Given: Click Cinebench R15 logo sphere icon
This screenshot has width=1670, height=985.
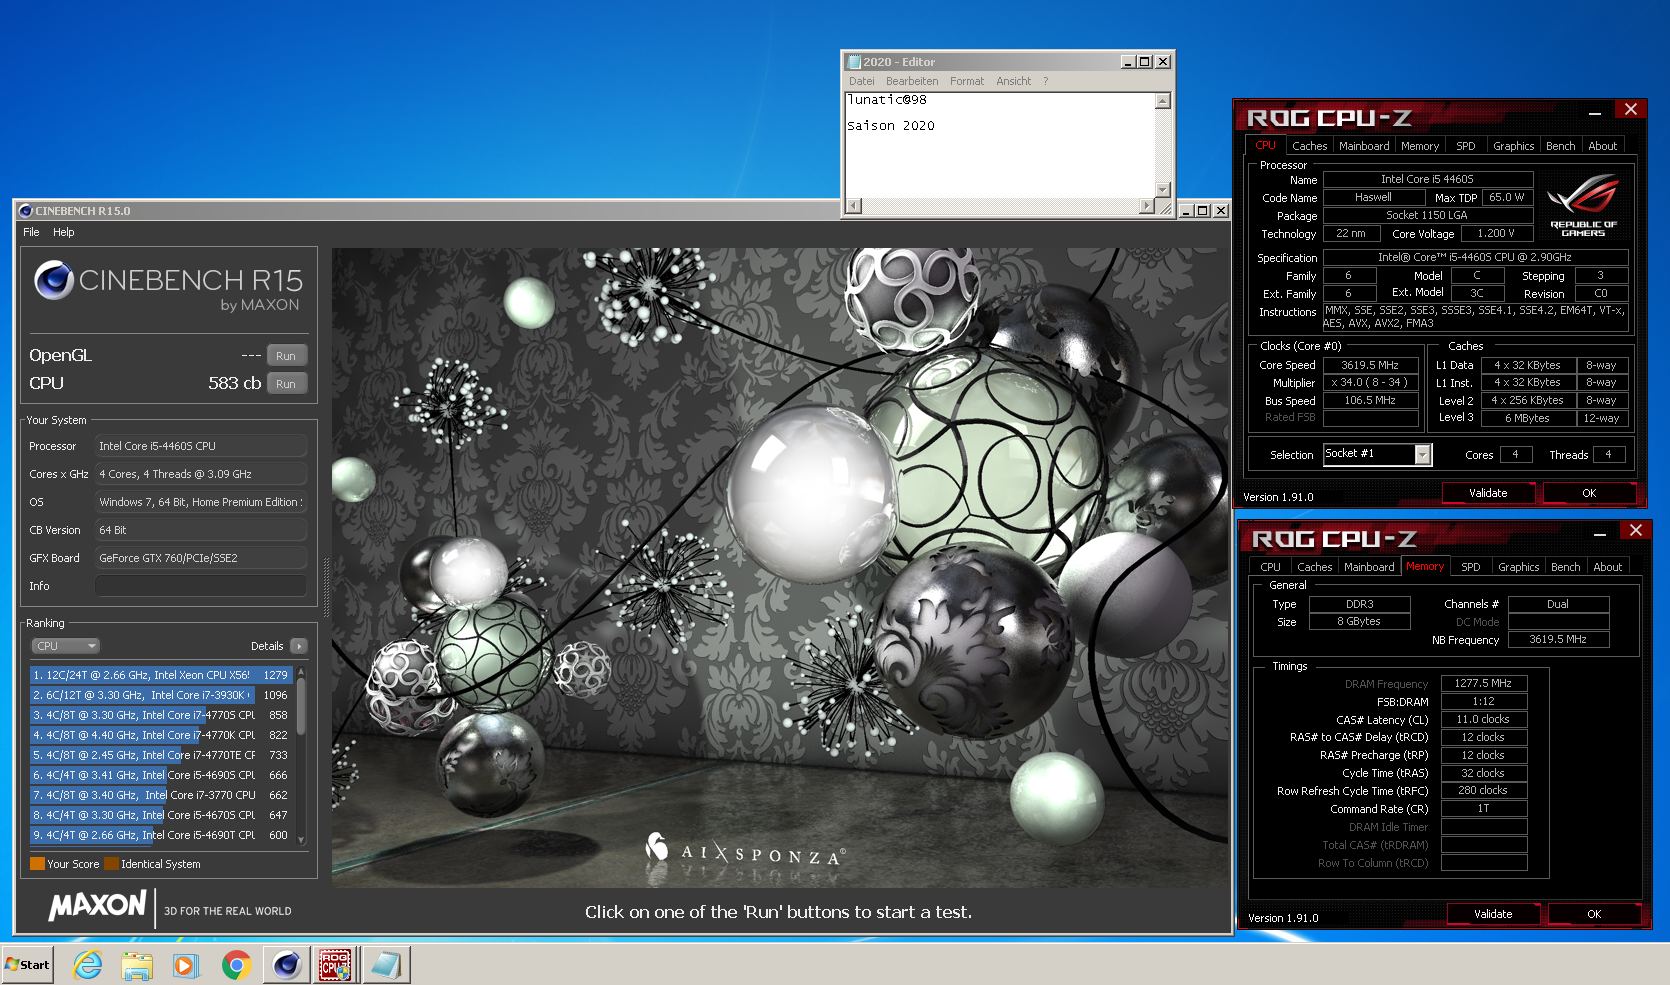Looking at the screenshot, I should pyautogui.click(x=54, y=280).
